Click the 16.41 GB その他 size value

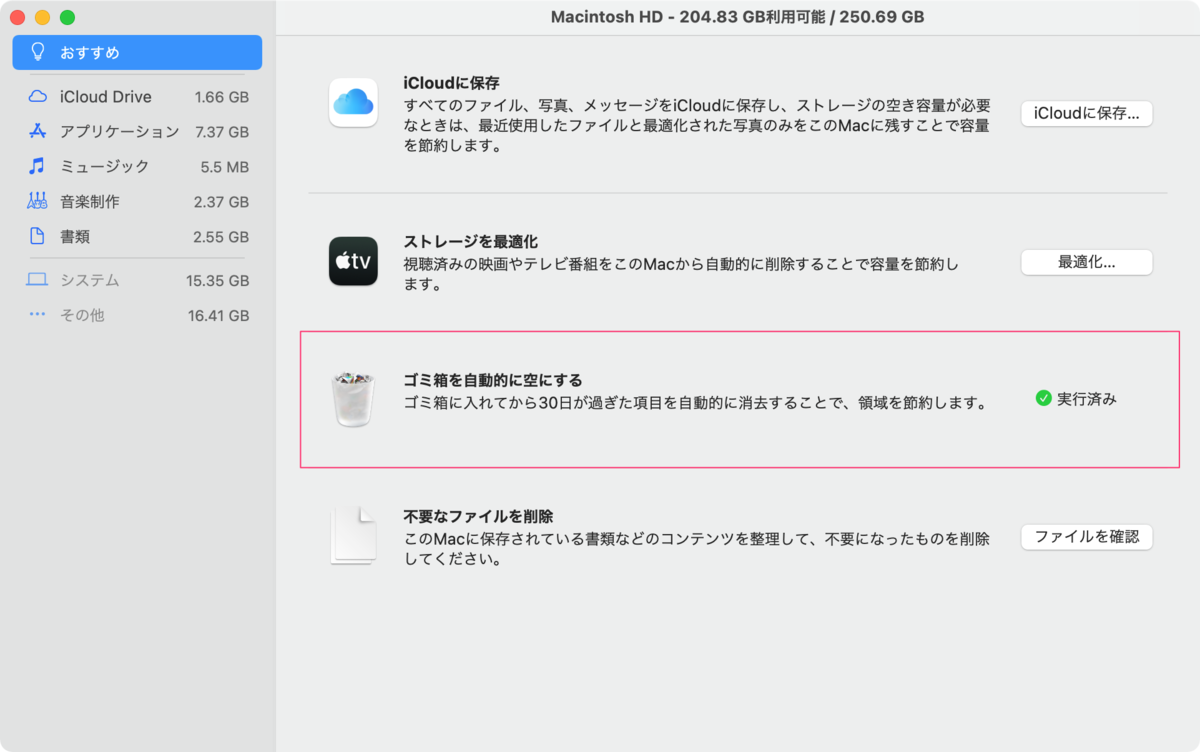[218, 315]
